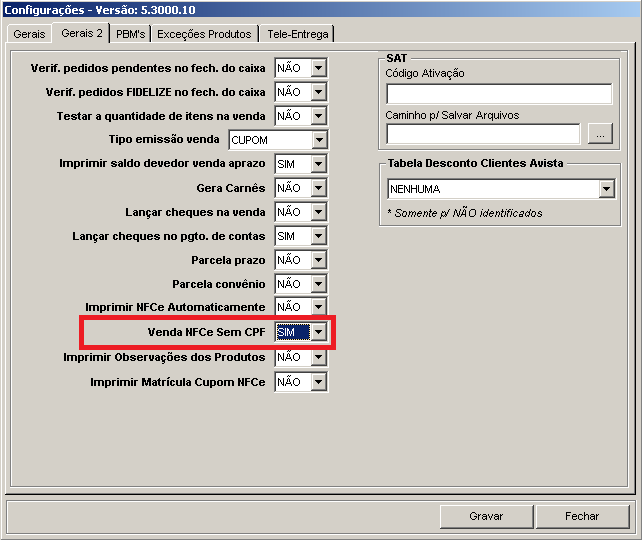Open the Tipo emissão venda dropdown
Screen dimensions: 642x540
coord(318,140)
